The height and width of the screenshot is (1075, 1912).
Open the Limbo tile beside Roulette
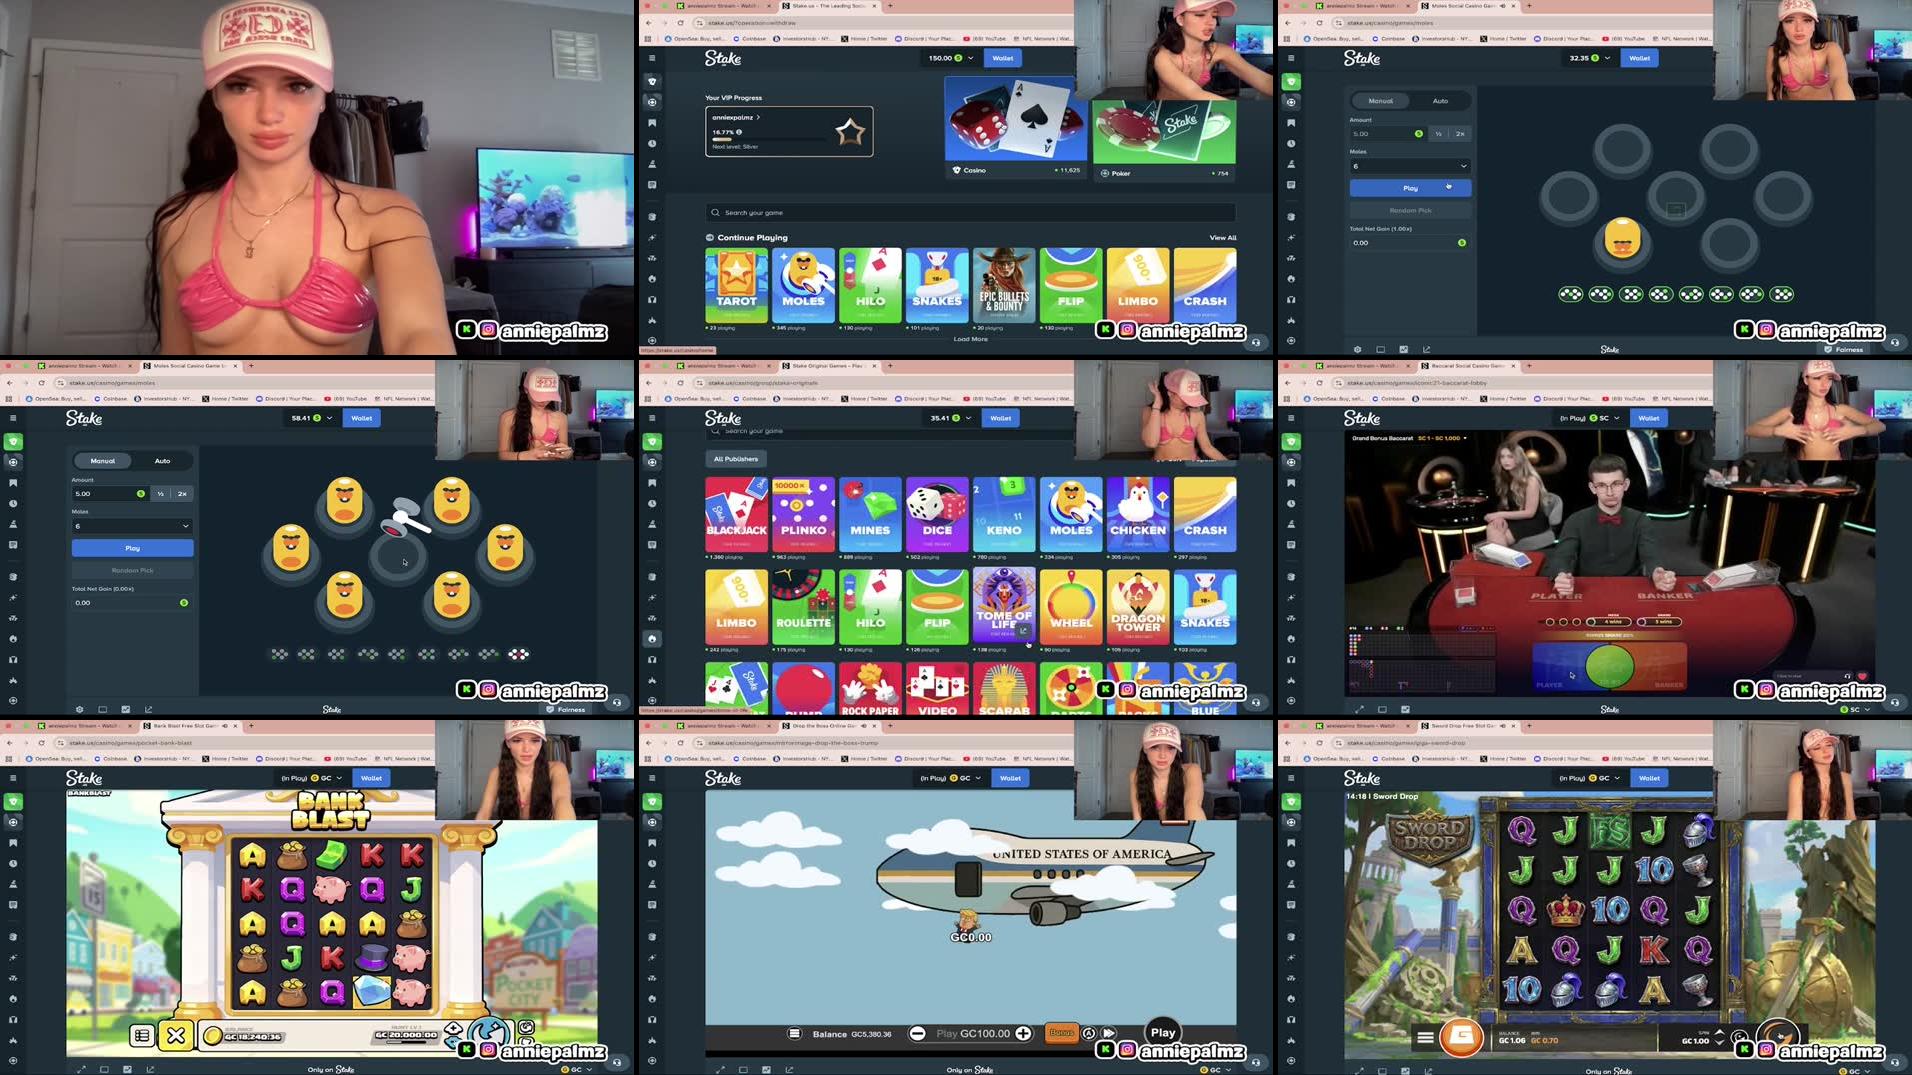(x=736, y=607)
